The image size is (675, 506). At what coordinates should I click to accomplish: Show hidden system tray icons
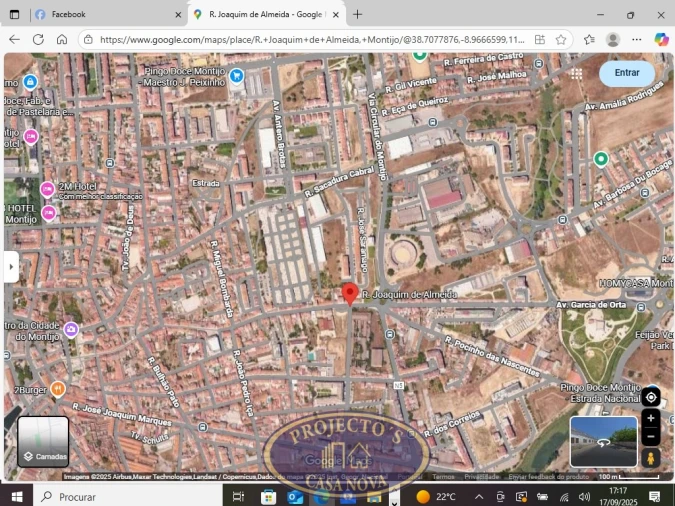pos(478,497)
